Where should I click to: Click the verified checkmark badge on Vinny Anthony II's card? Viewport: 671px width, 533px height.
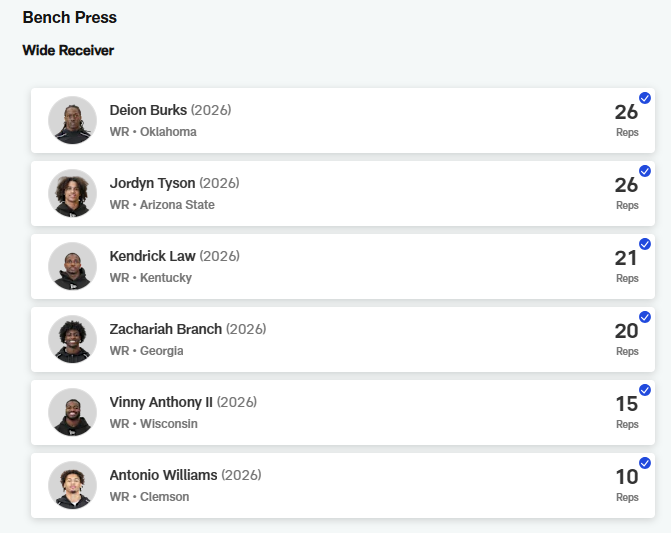(645, 390)
